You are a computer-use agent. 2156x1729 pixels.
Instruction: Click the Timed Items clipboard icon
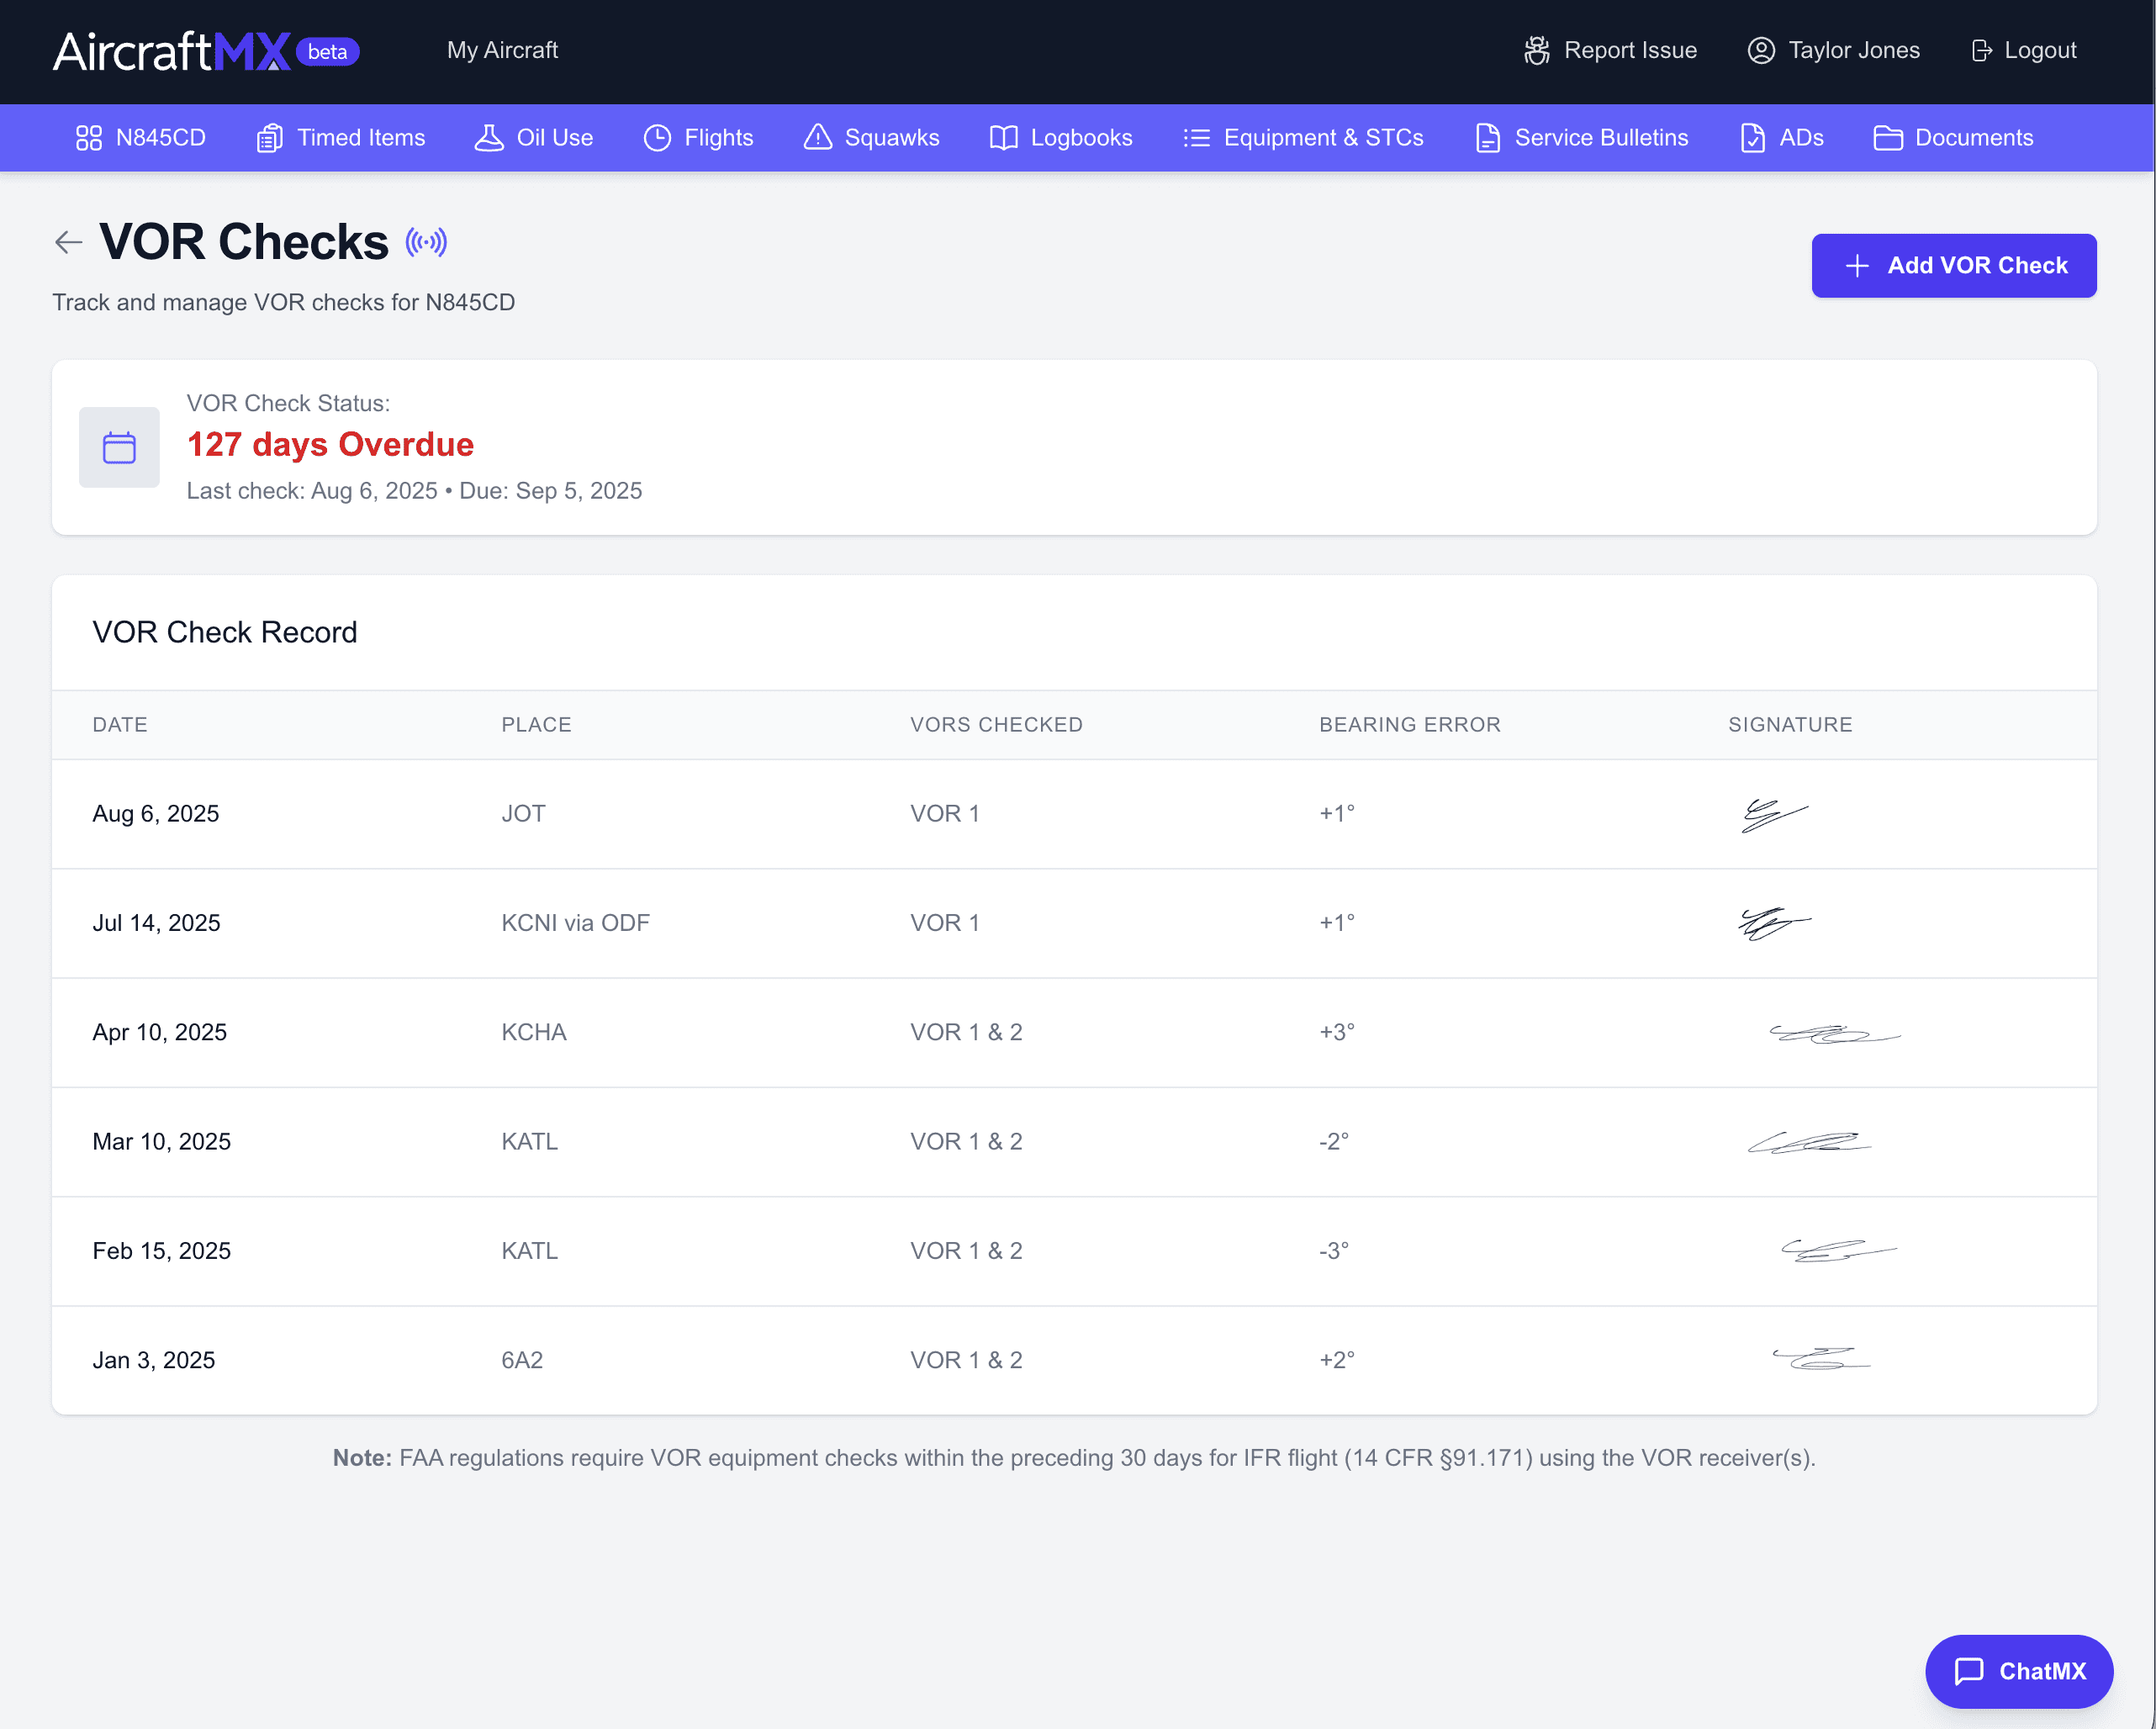[268, 138]
